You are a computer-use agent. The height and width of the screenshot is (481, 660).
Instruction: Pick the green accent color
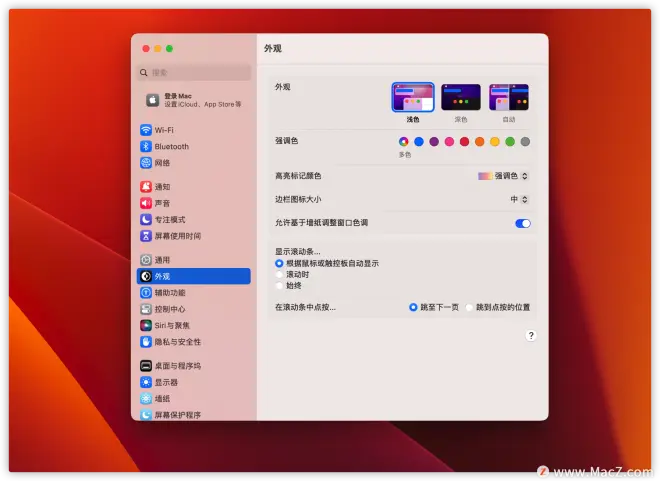(x=510, y=142)
